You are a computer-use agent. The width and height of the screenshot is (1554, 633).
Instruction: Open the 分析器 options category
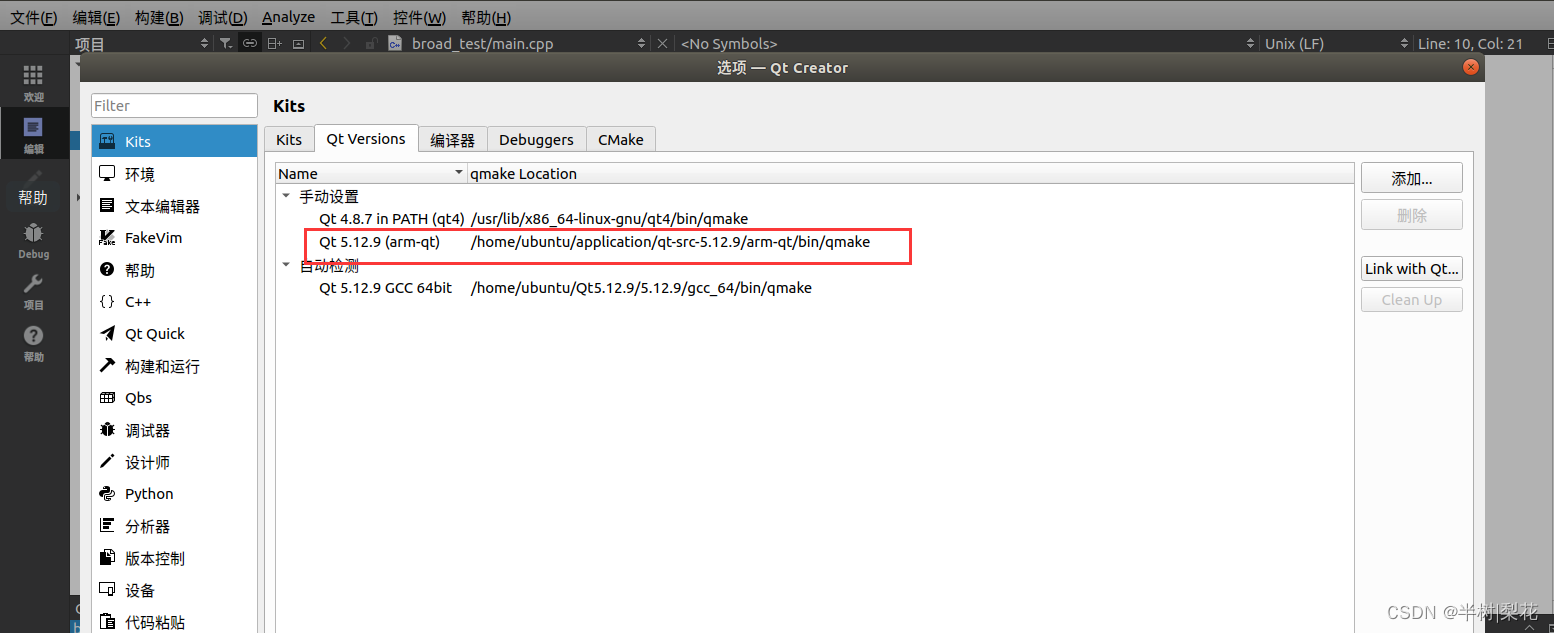[x=174, y=525]
